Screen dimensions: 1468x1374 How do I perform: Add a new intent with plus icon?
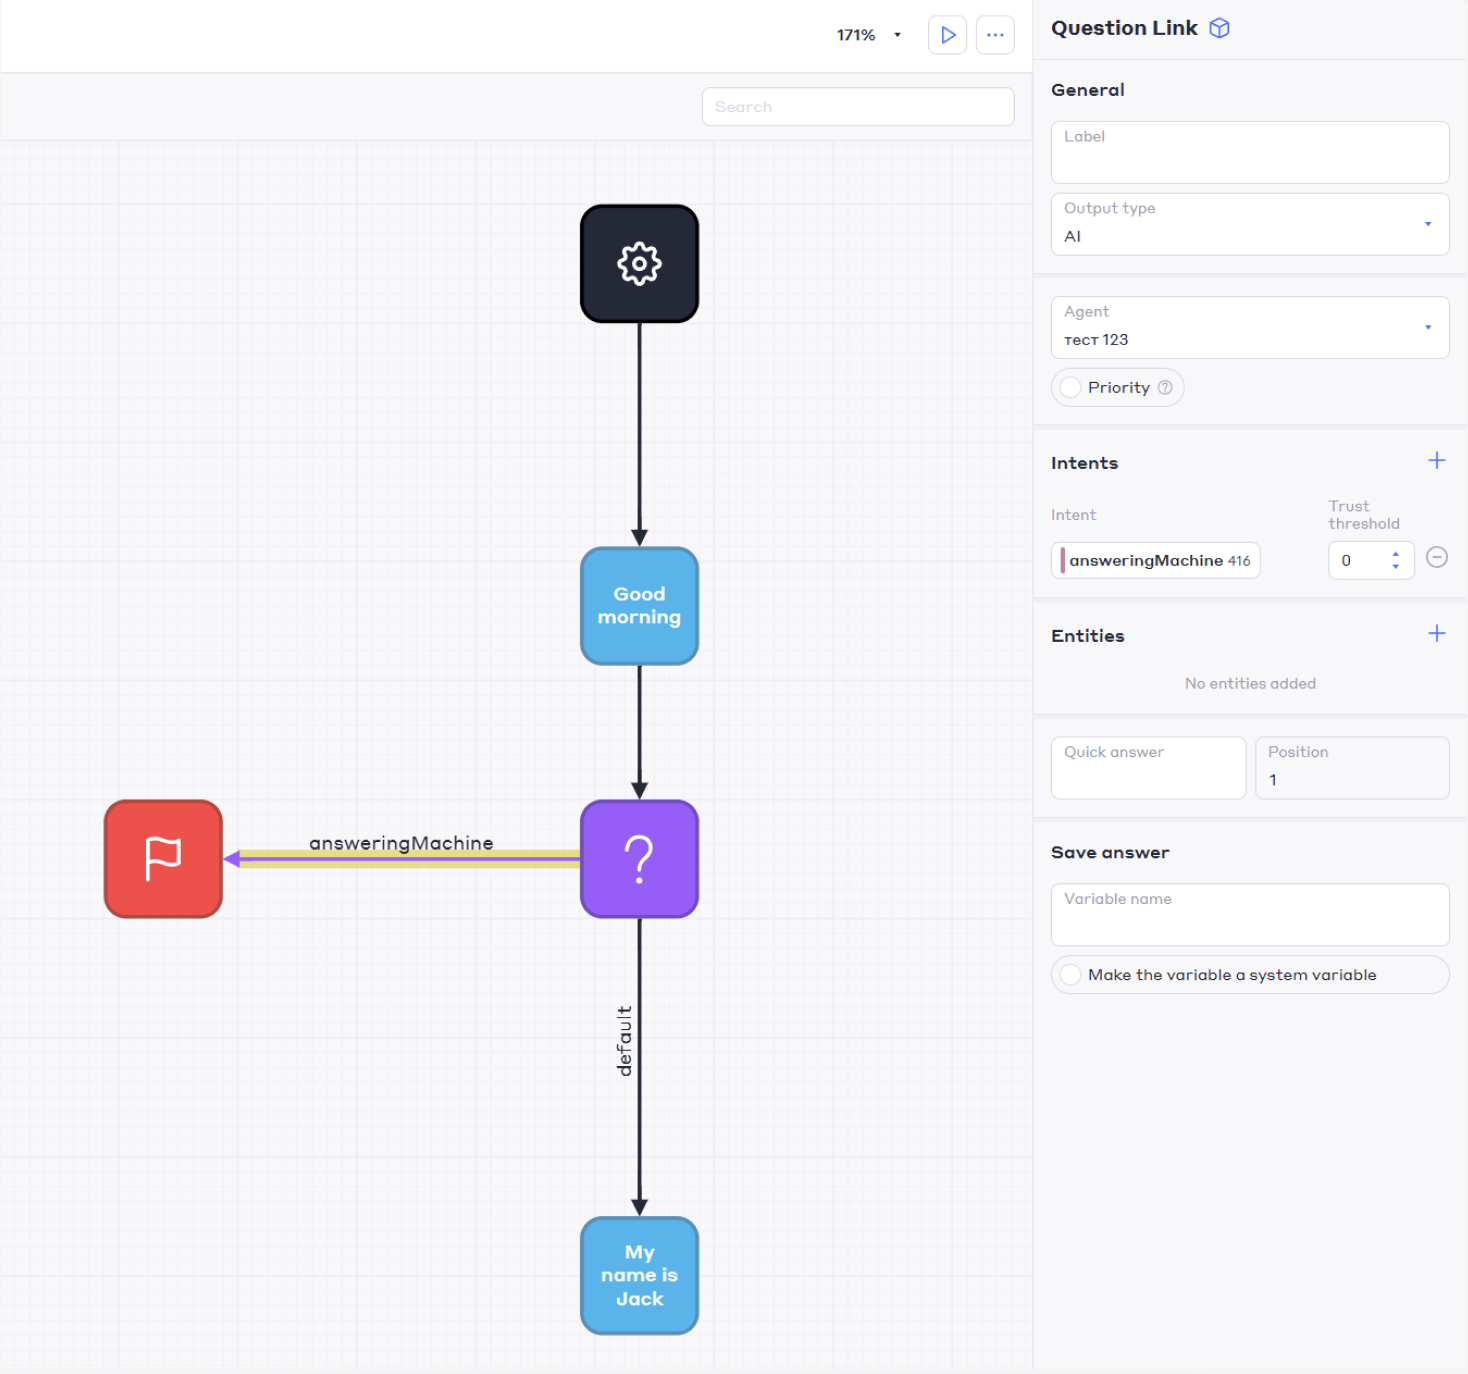(1436, 461)
